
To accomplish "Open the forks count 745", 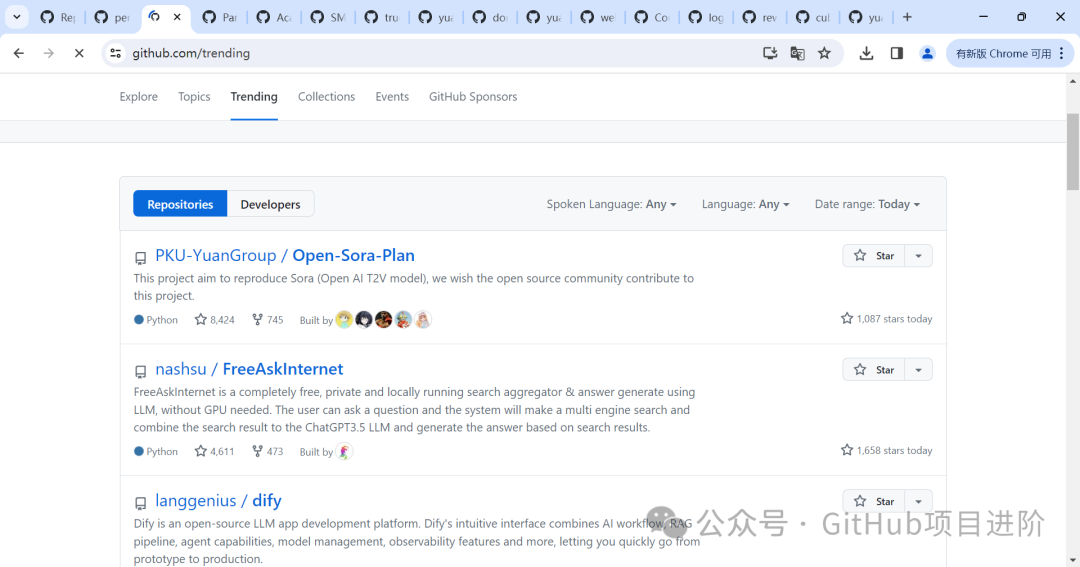I will pos(267,320).
